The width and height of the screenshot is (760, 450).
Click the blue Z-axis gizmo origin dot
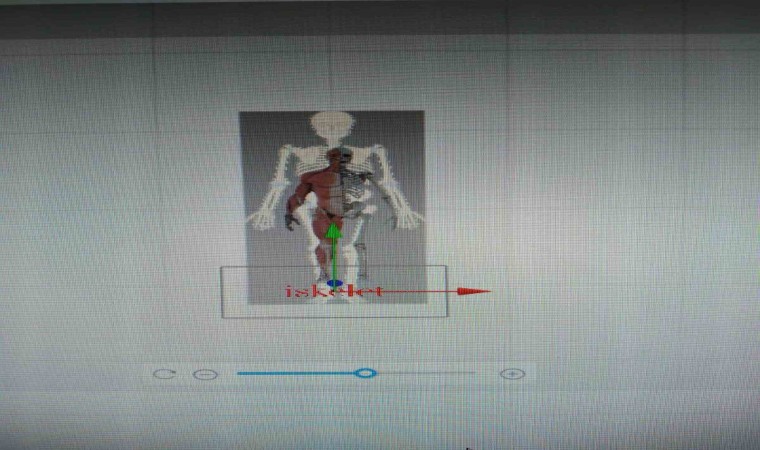[x=334, y=285]
